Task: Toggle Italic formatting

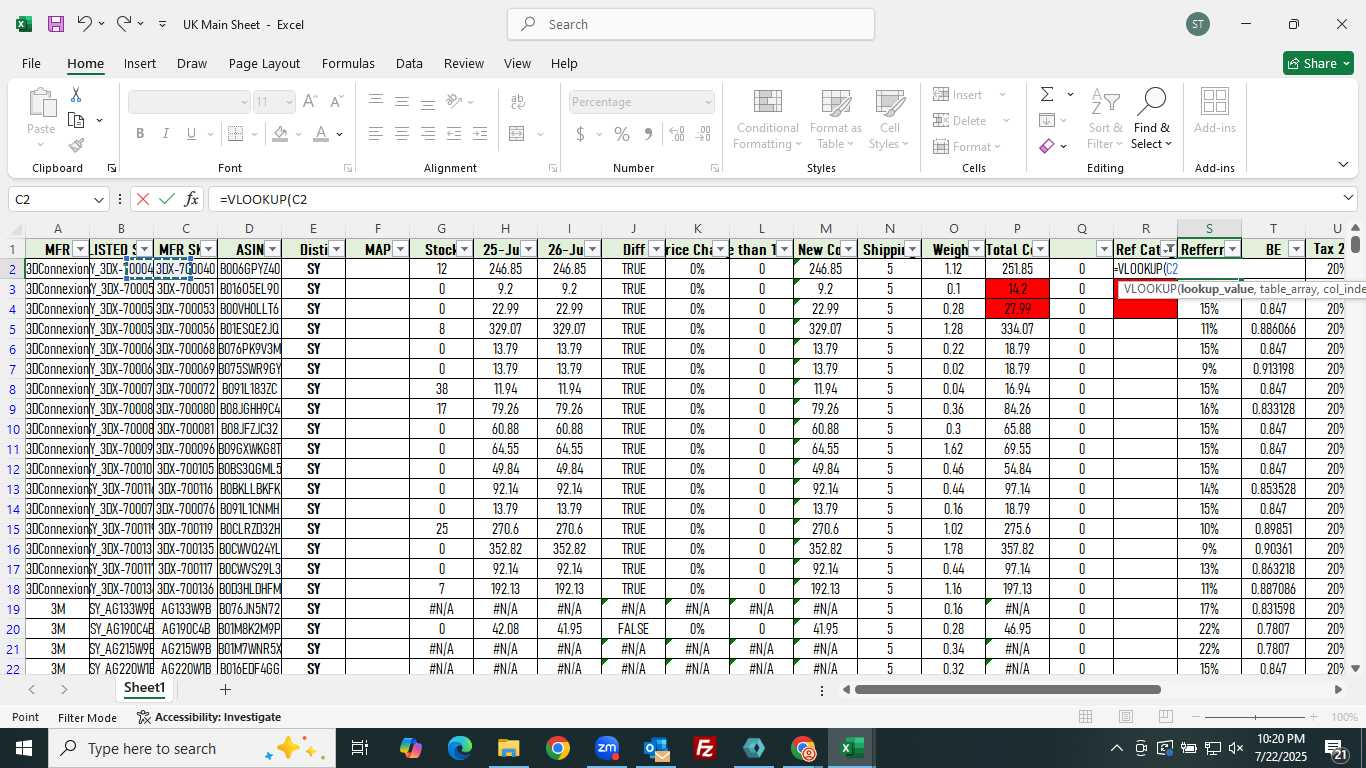Action: (165, 134)
